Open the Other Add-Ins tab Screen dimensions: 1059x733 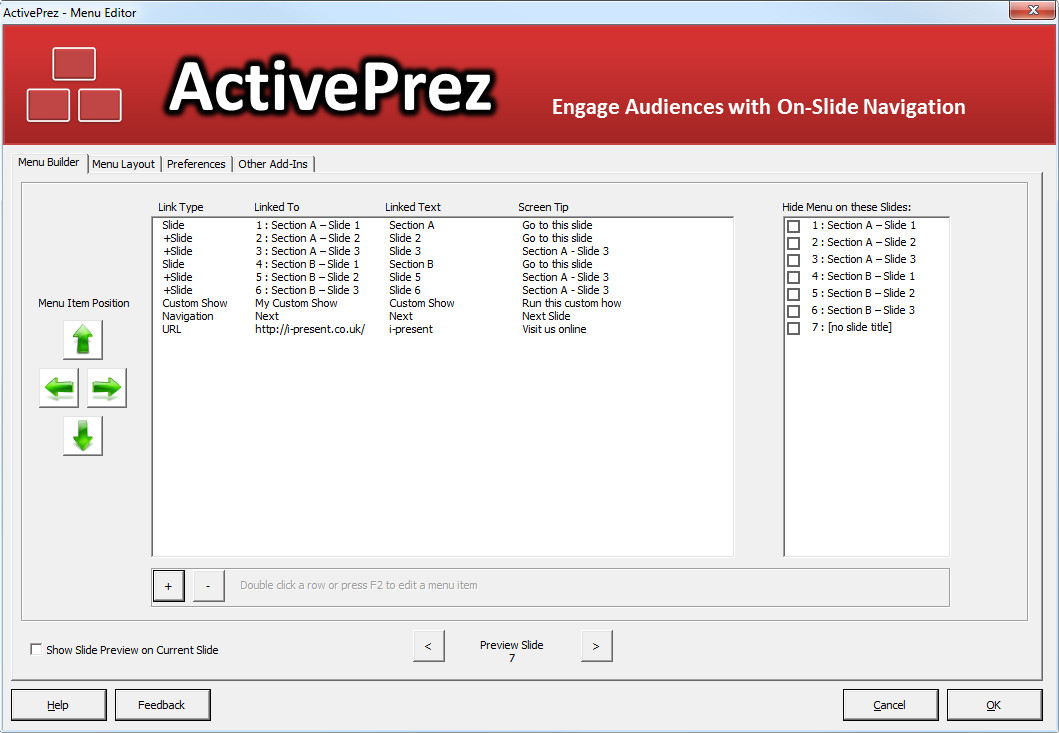click(x=274, y=164)
